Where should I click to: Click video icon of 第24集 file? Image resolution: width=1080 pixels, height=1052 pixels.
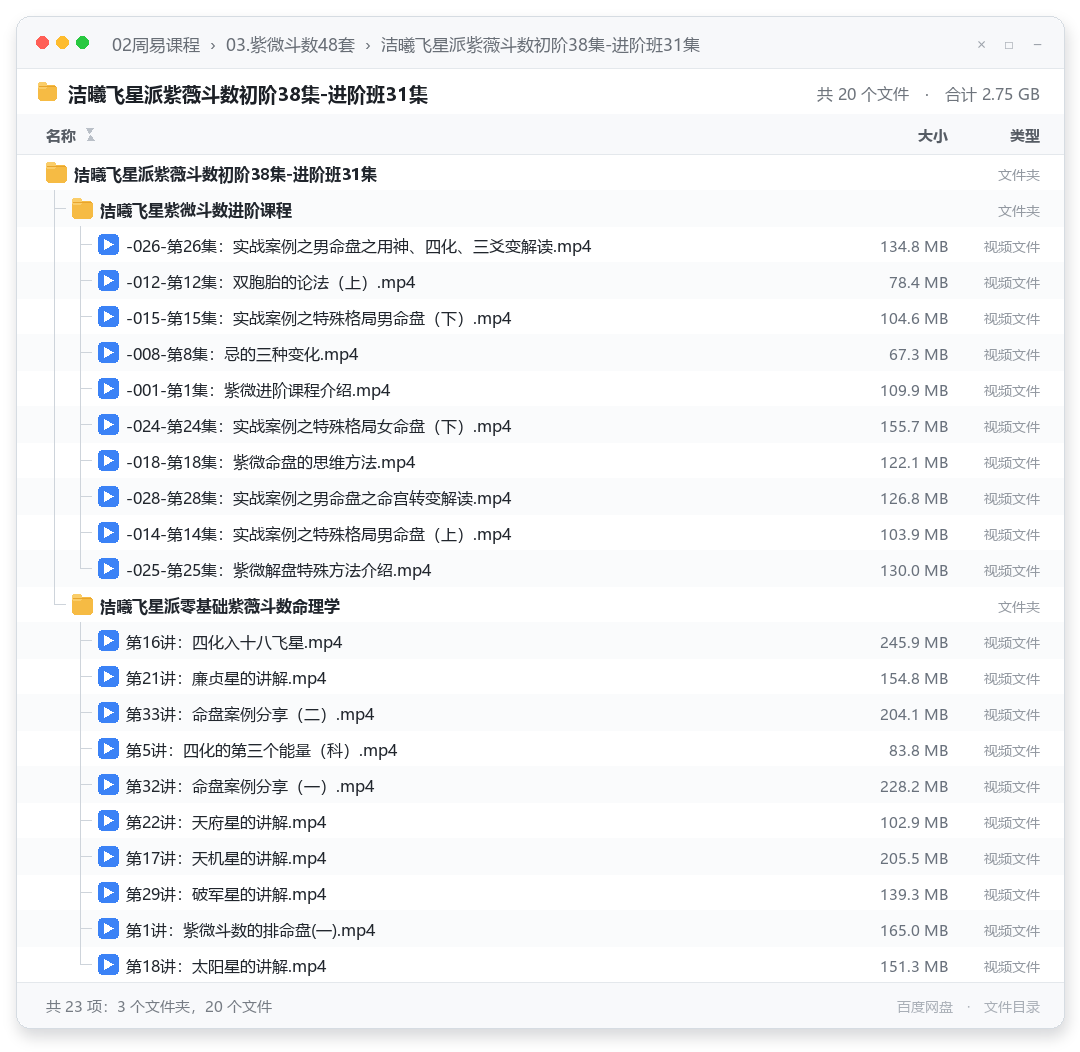click(x=108, y=425)
